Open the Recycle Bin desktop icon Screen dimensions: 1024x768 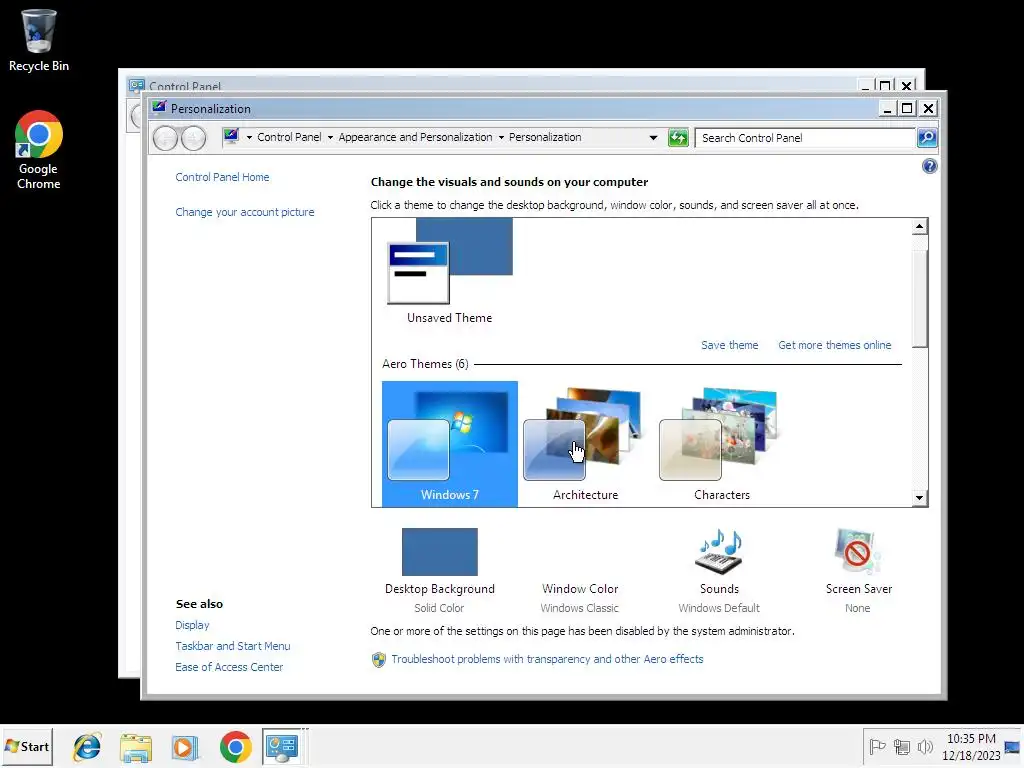[x=39, y=40]
